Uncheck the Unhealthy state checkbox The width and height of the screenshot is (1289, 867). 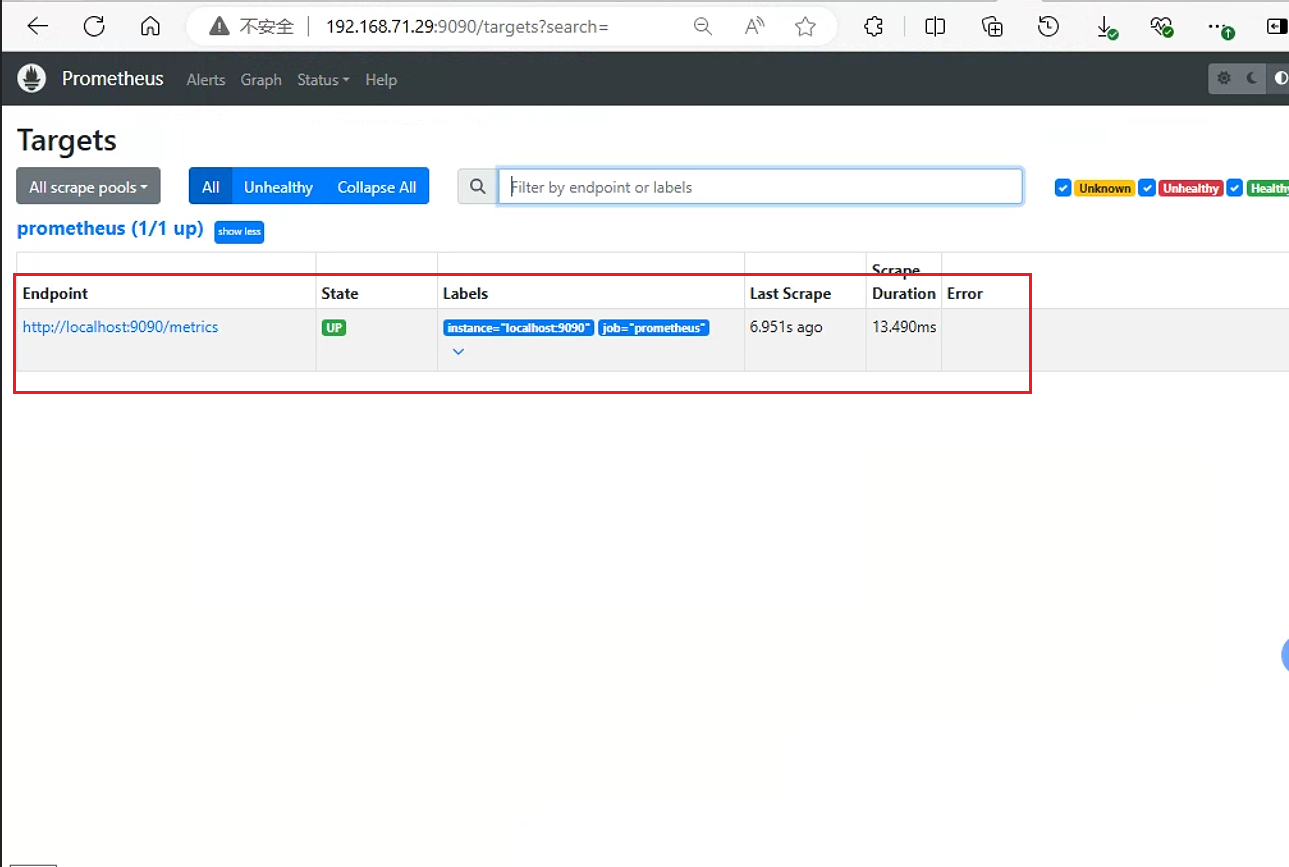click(1148, 188)
